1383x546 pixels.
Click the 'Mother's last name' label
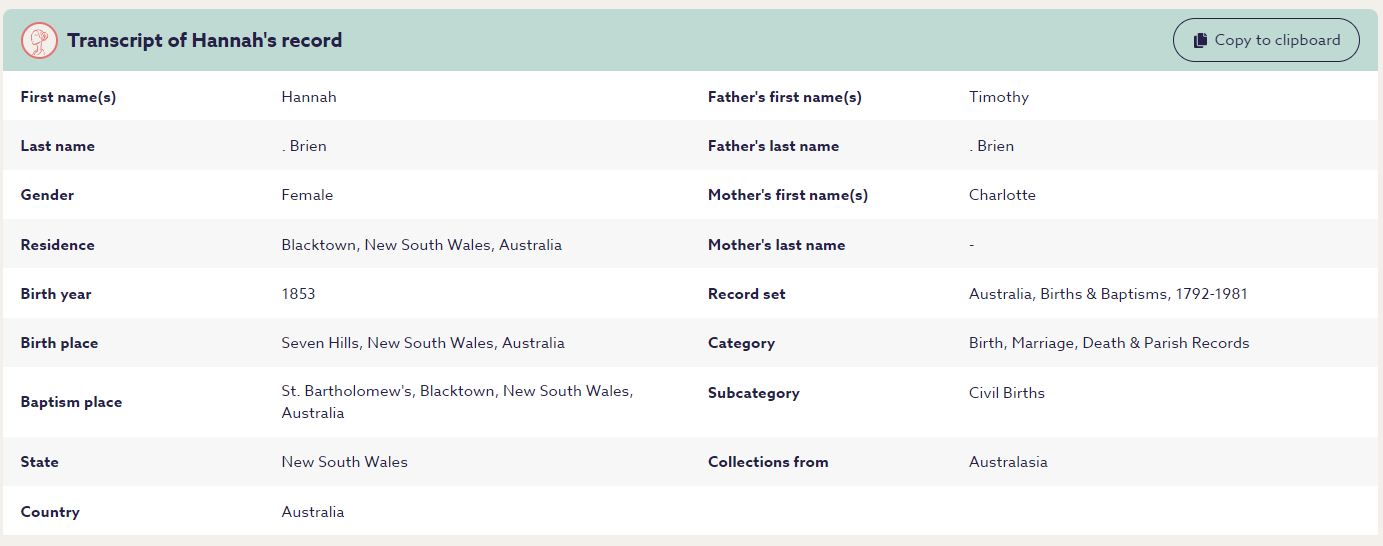coord(776,245)
